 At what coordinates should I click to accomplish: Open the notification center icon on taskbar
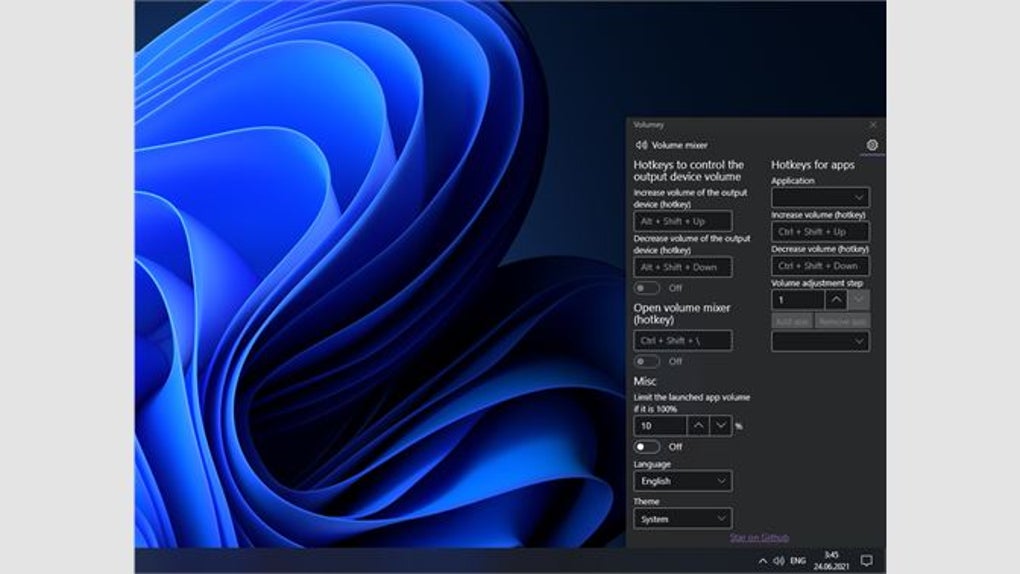(x=866, y=560)
